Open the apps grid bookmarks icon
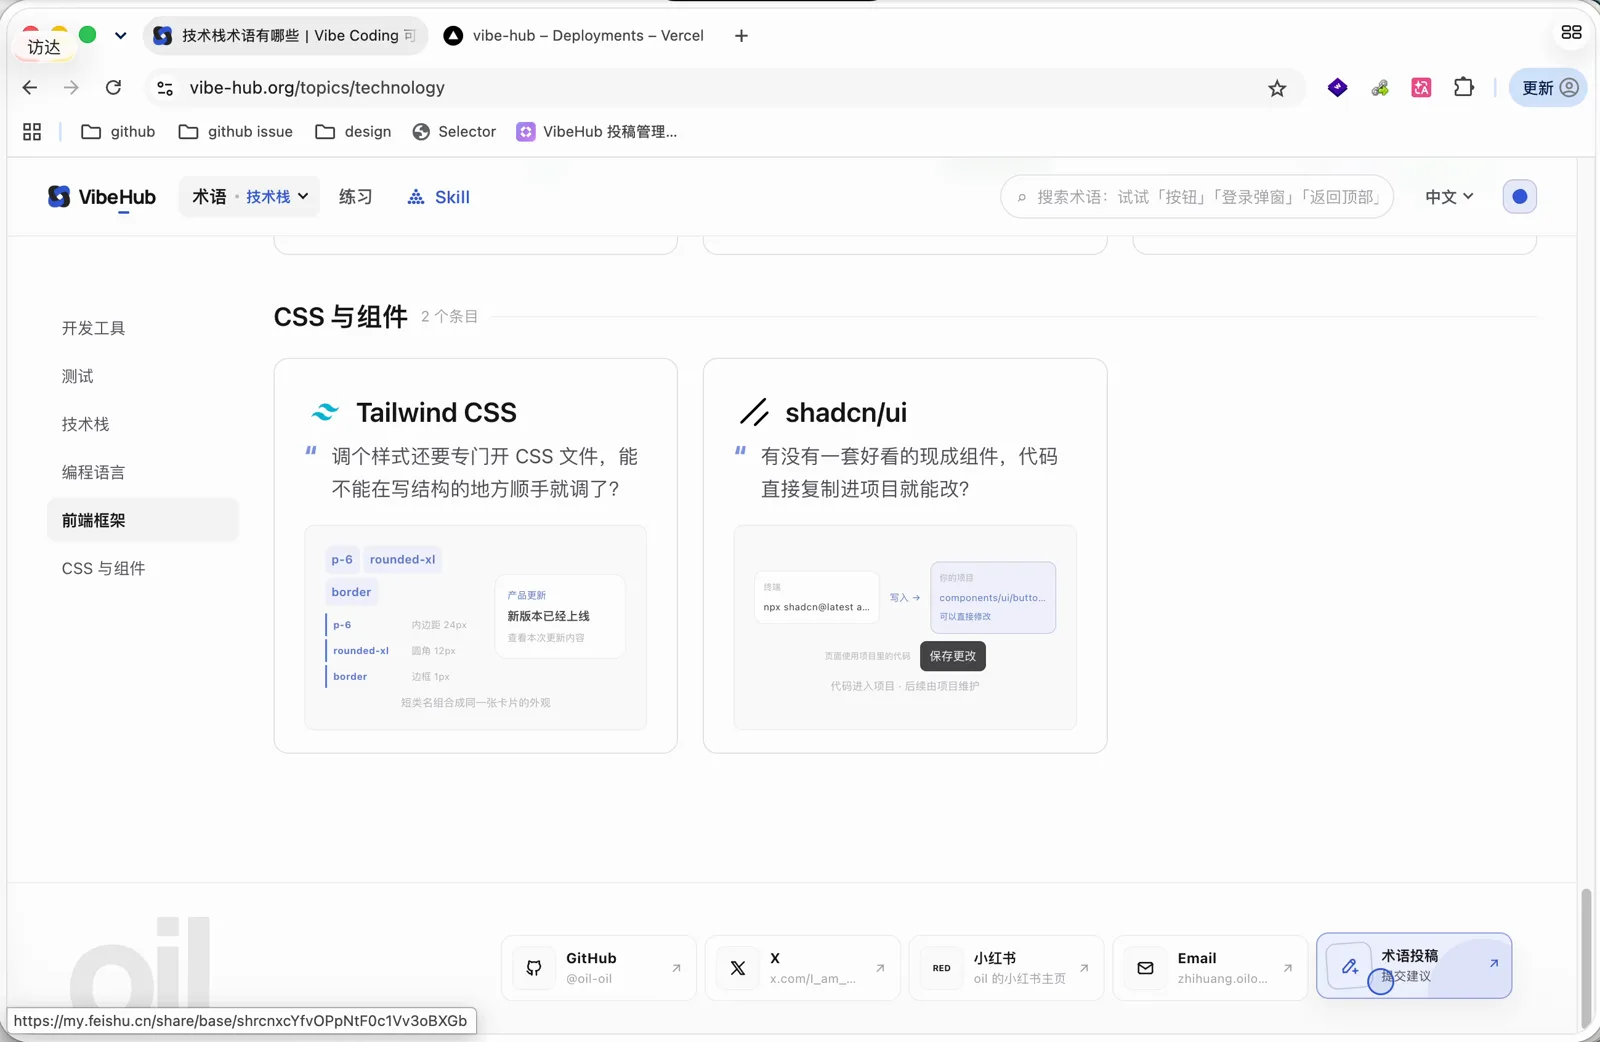Viewport: 1600px width, 1042px height. coord(32,132)
